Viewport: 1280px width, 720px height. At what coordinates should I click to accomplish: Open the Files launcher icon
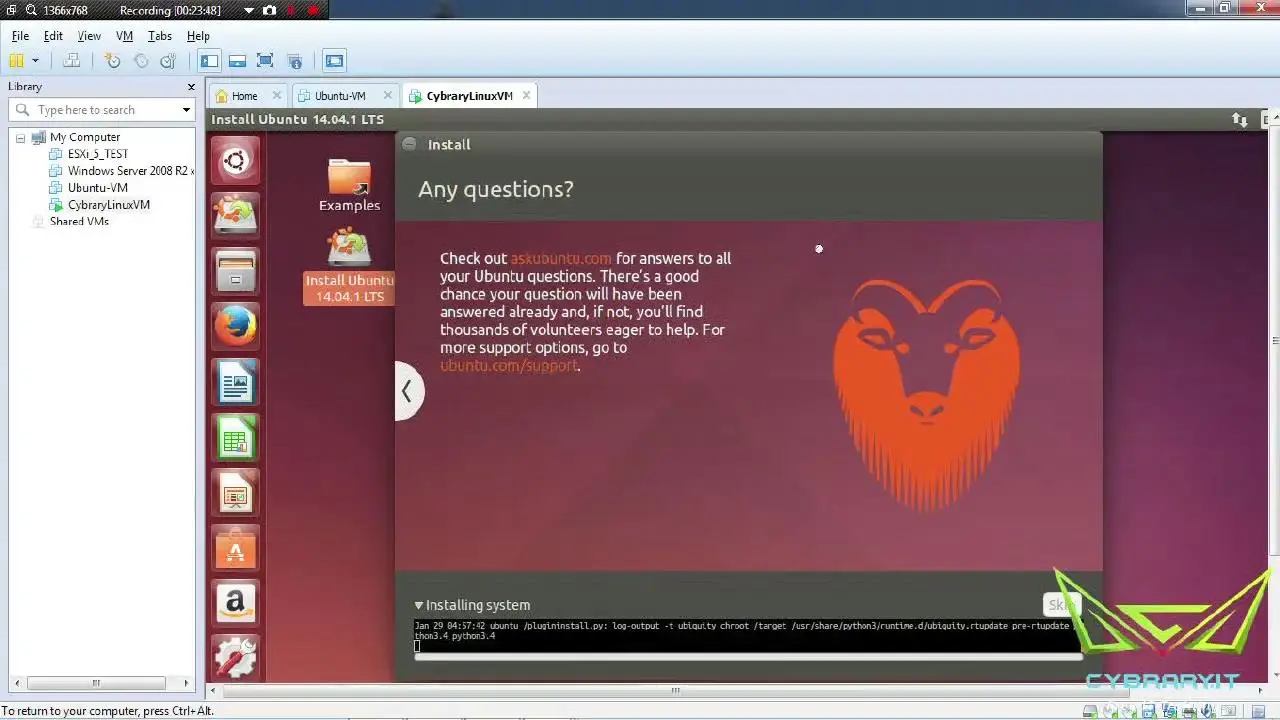point(236,271)
